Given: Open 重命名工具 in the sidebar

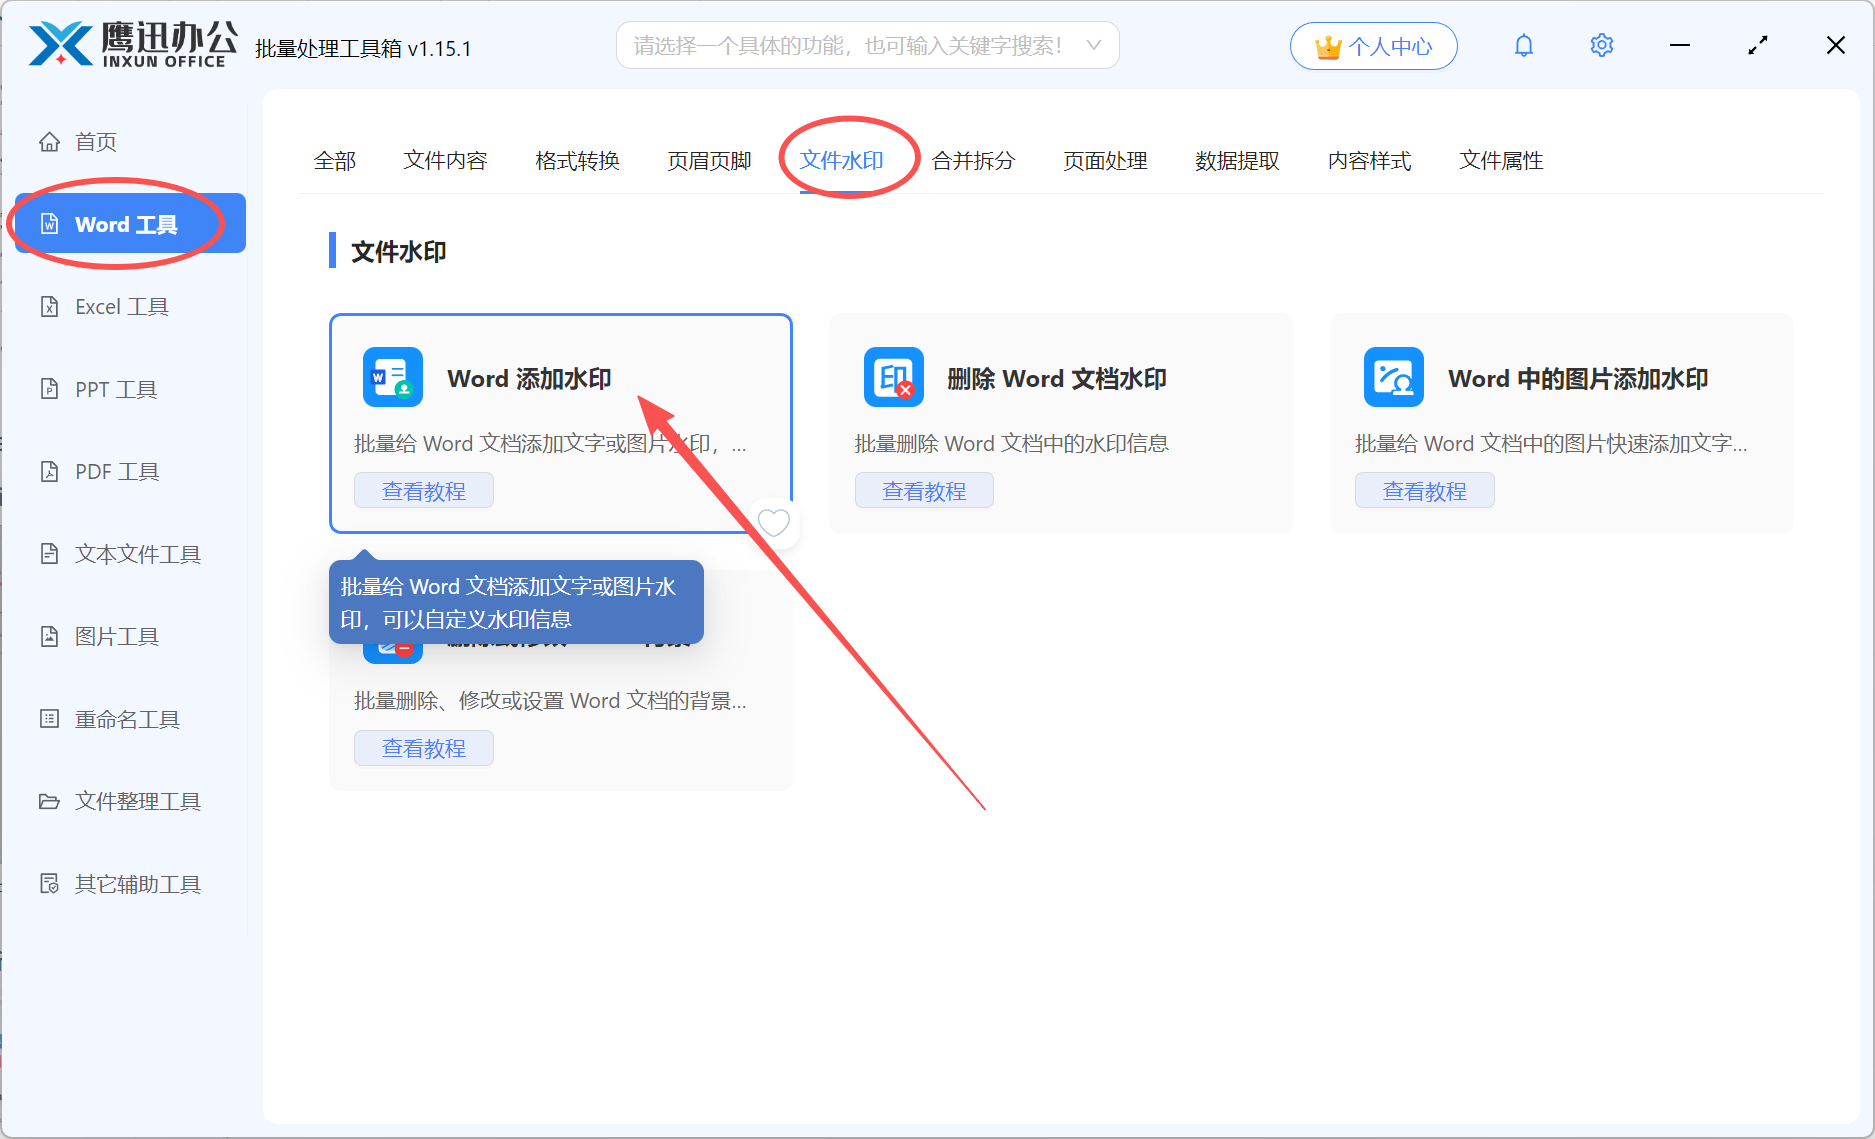Looking at the screenshot, I should point(131,719).
